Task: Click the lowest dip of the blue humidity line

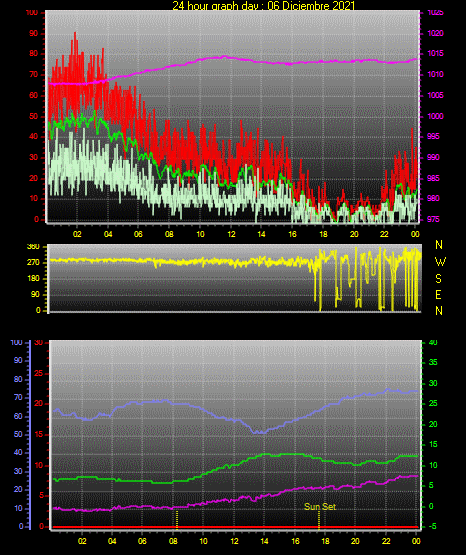Action: (x=260, y=432)
